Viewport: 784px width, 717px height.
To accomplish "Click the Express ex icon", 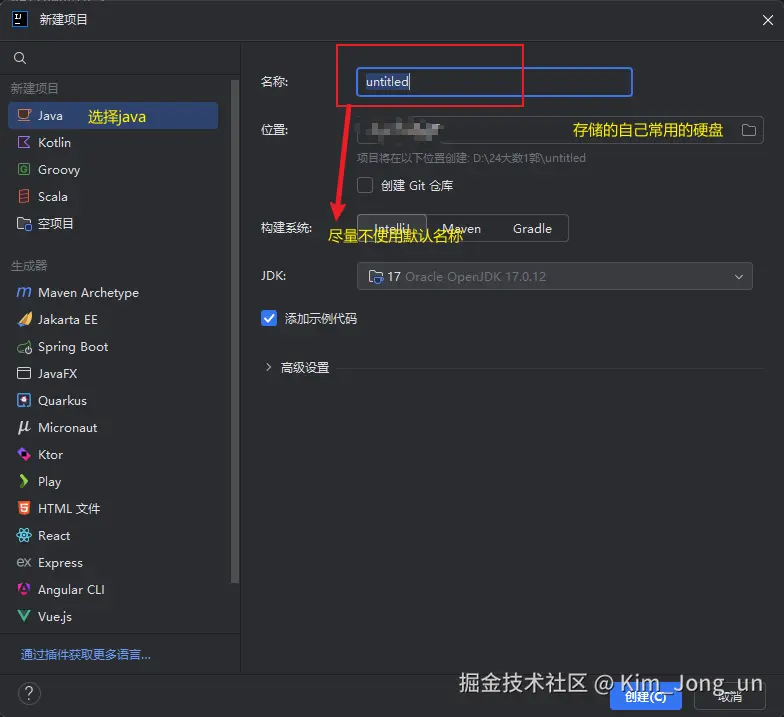I will point(24,562).
